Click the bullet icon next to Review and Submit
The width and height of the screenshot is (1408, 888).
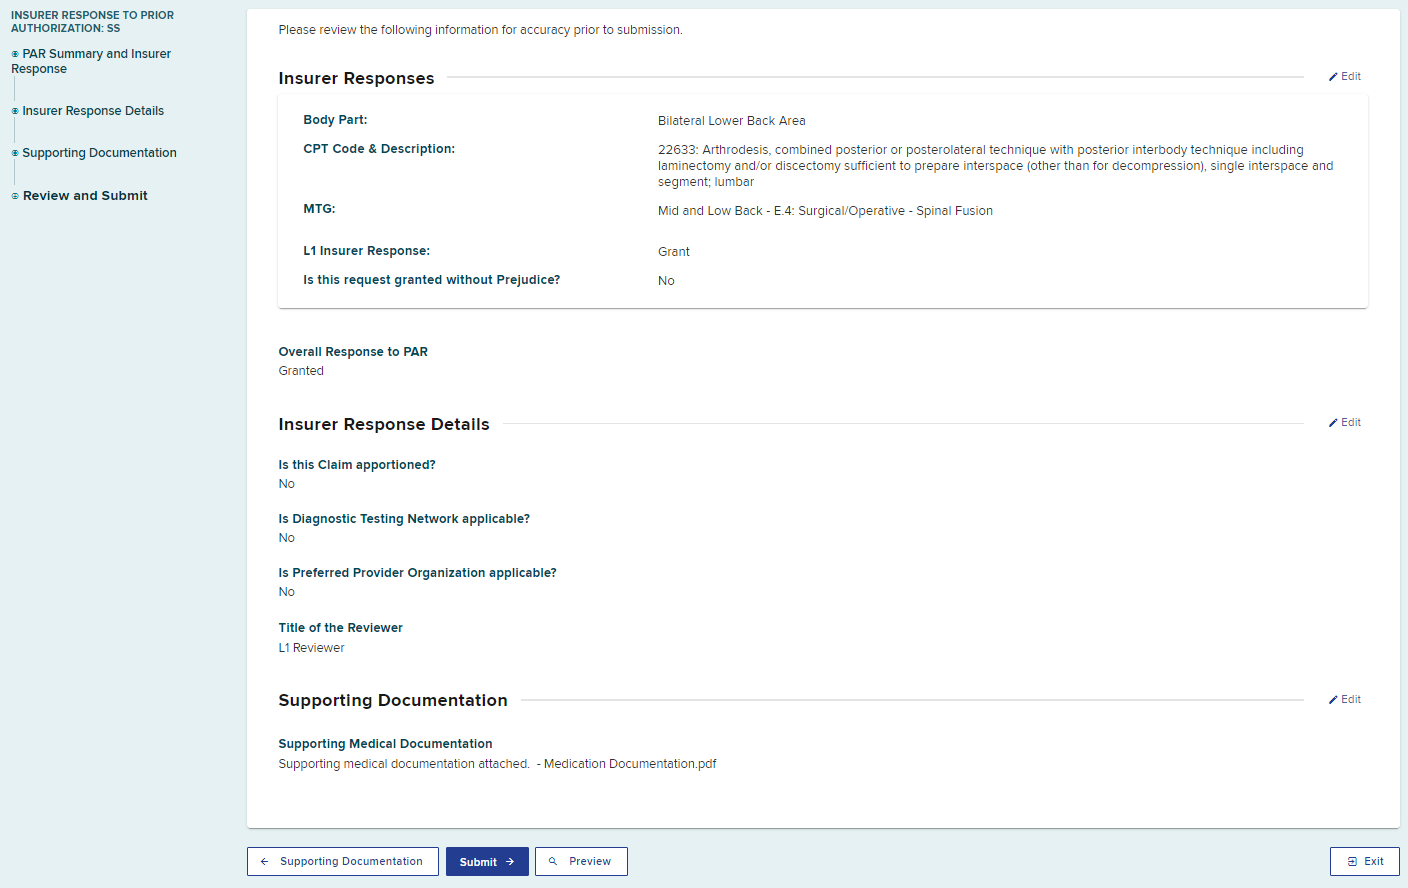tap(15, 196)
